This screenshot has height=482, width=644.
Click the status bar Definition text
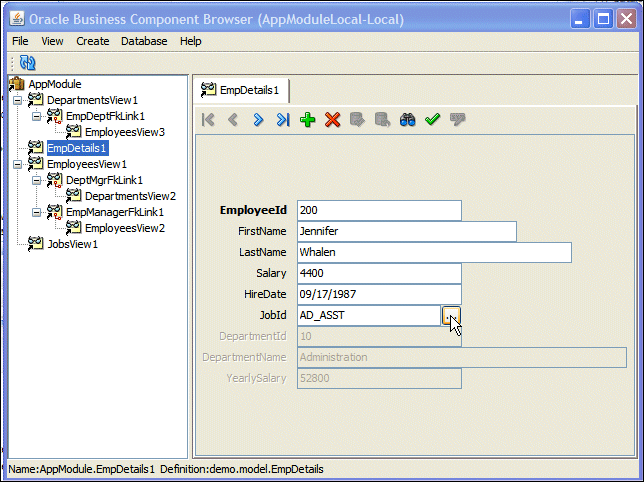click(x=242, y=469)
